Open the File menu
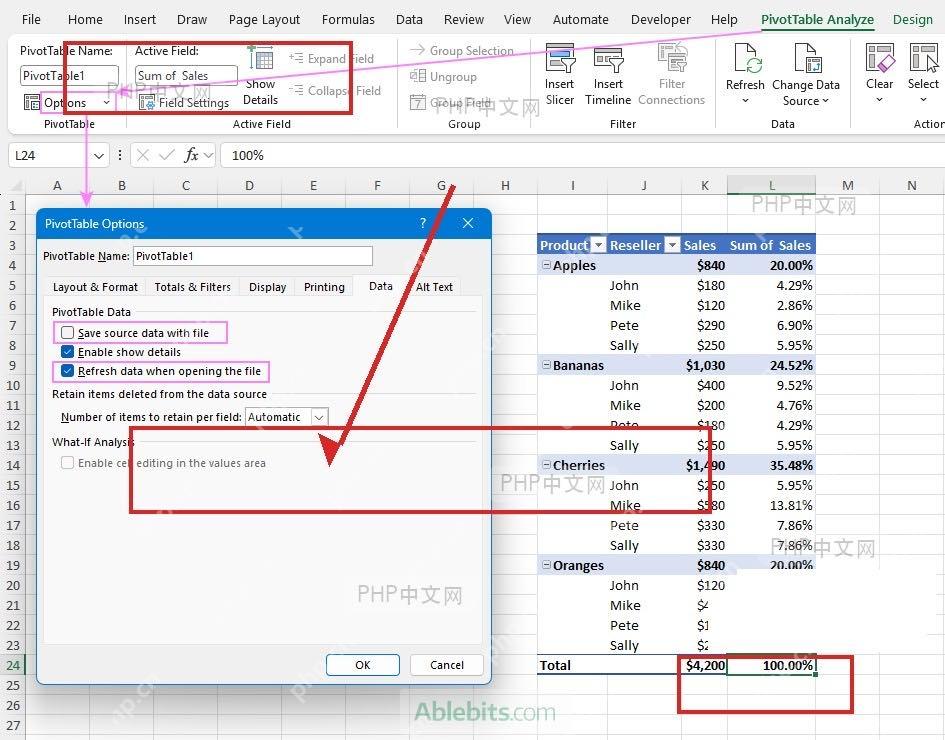This screenshot has height=740, width=945. (x=31, y=19)
